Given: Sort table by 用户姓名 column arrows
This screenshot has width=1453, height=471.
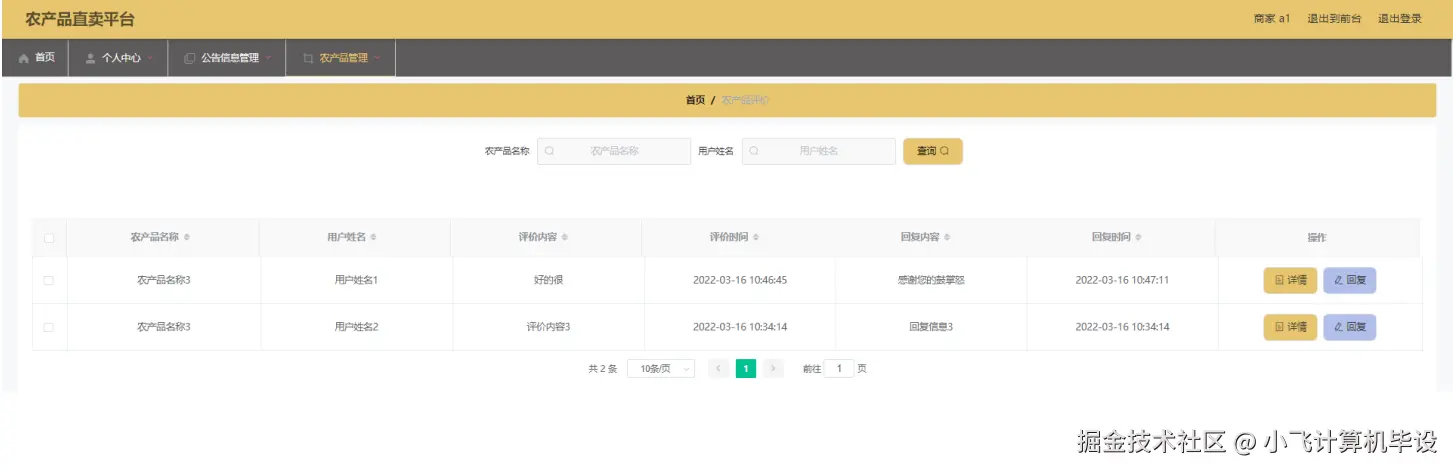Looking at the screenshot, I should click(x=374, y=238).
